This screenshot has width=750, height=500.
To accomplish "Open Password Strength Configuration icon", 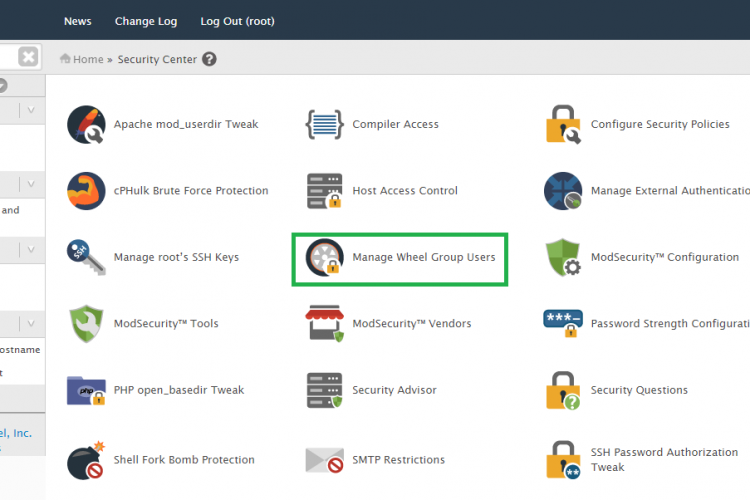I will click(x=563, y=323).
